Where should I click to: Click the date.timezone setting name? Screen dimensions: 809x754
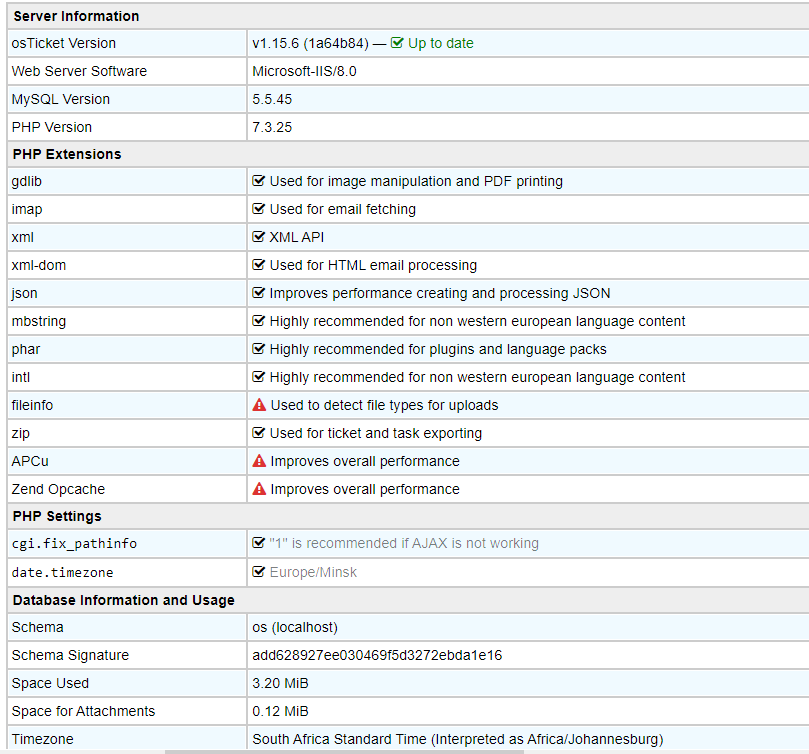(x=62, y=572)
